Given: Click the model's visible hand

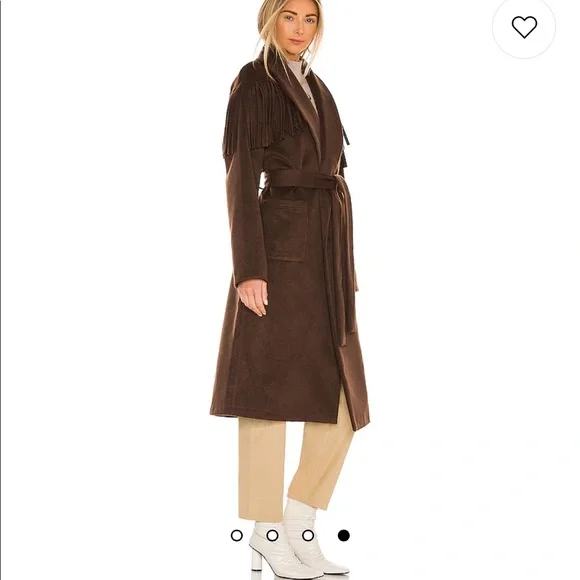Looking at the screenshot, I should point(253,297).
